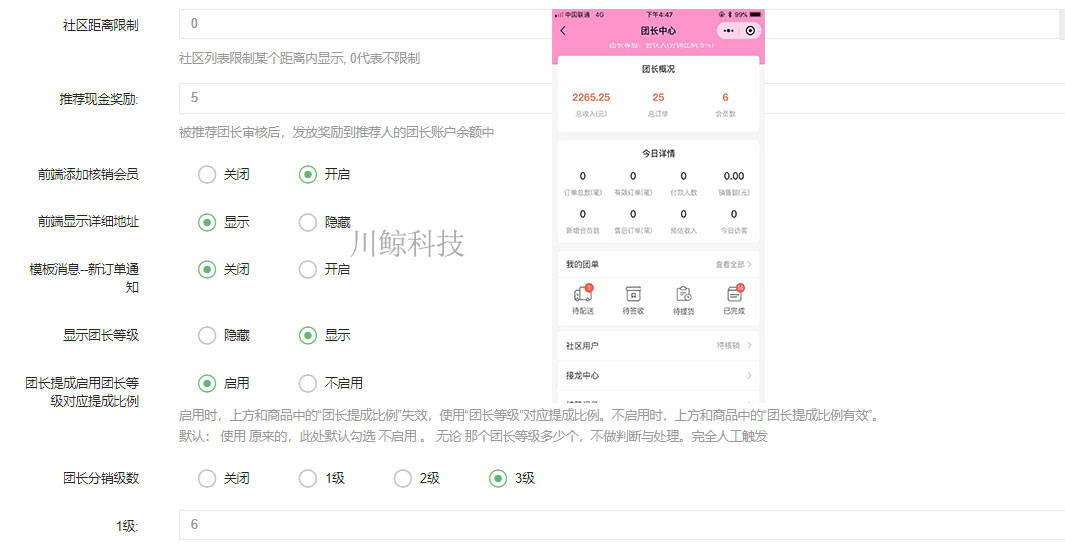Open the three-dot mini program menu
Viewport: 1065px width, 547px height.
pos(728,31)
